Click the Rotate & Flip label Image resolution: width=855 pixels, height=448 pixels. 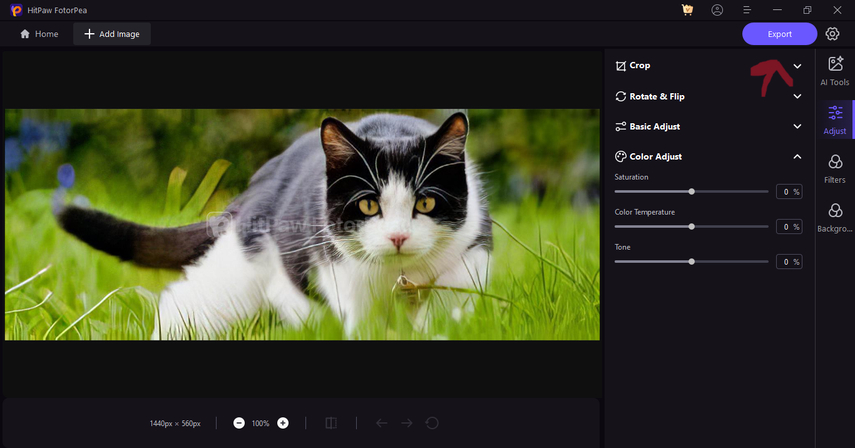[x=657, y=96]
